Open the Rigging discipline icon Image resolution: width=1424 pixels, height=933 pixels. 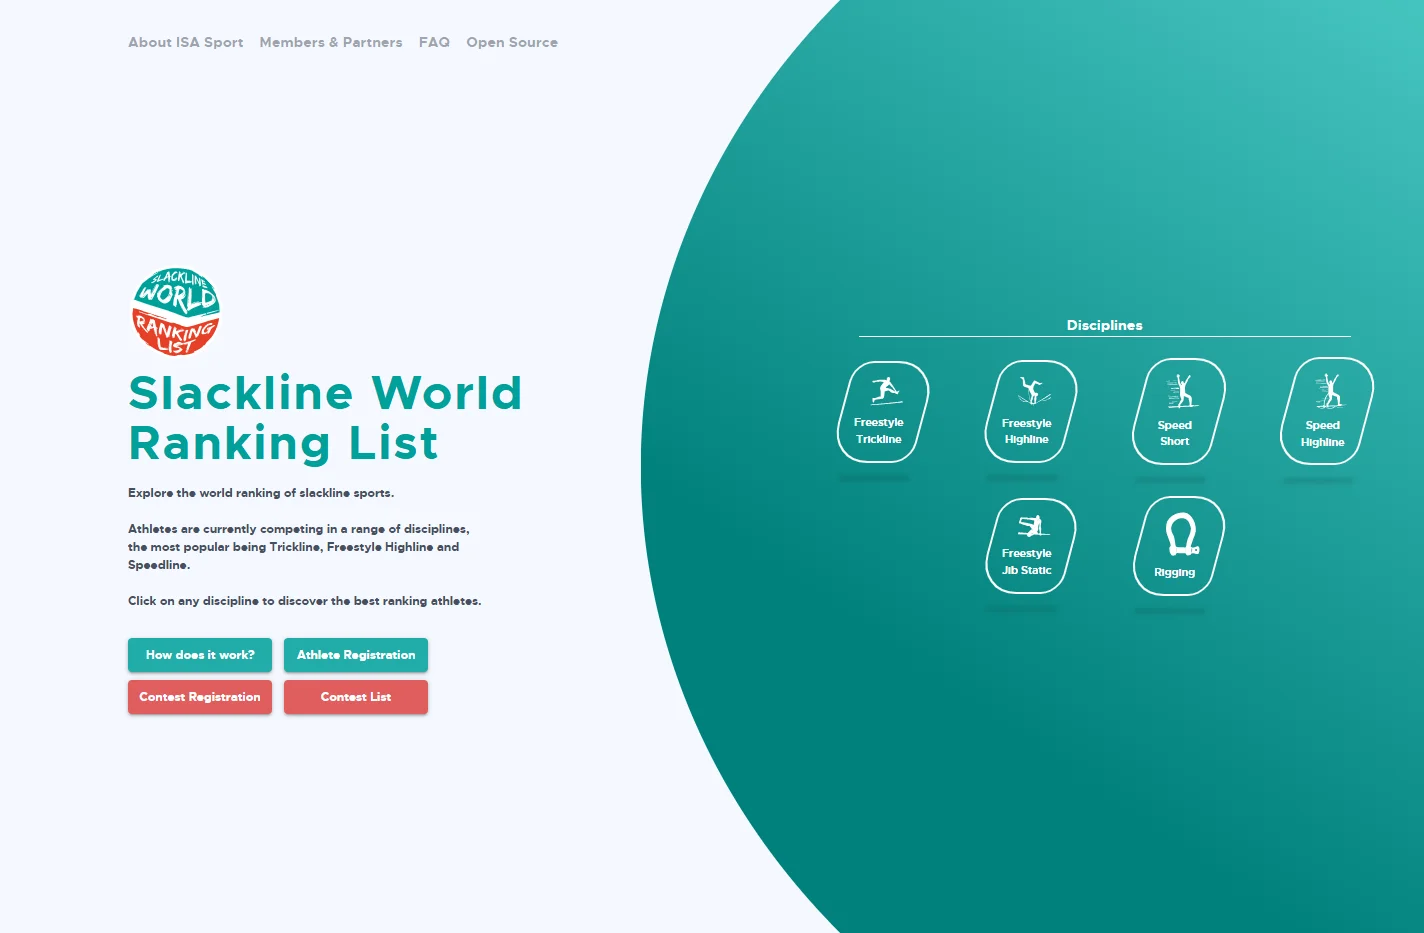click(x=1179, y=546)
